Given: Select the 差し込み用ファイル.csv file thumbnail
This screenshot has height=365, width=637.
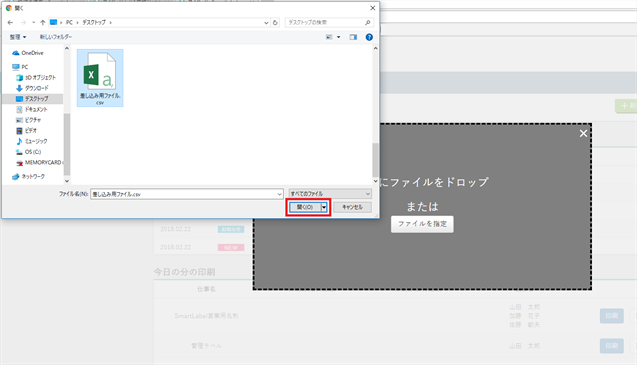Looking at the screenshot, I should (100, 78).
